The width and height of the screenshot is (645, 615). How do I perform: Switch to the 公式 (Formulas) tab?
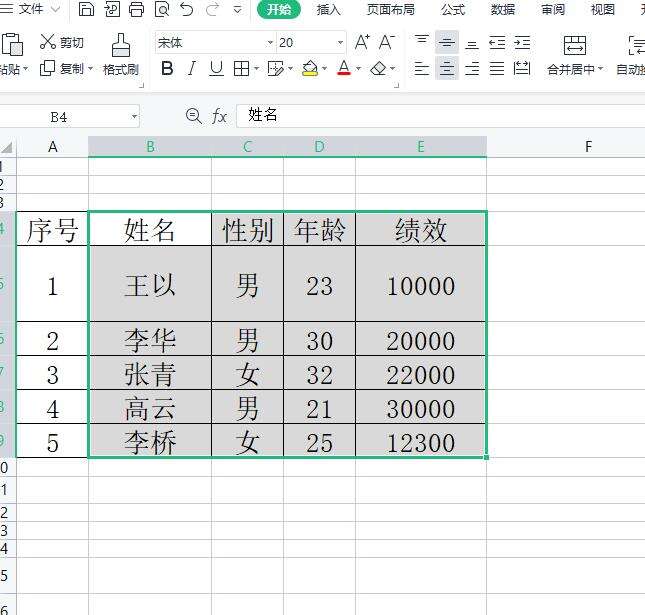(x=453, y=9)
